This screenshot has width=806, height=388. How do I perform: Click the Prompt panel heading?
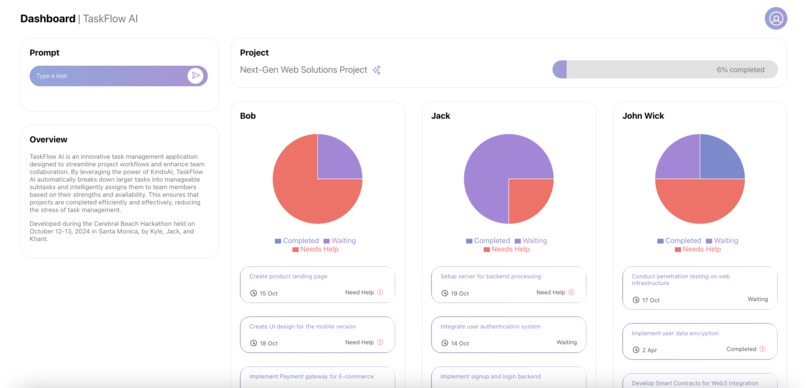pyautogui.click(x=44, y=53)
